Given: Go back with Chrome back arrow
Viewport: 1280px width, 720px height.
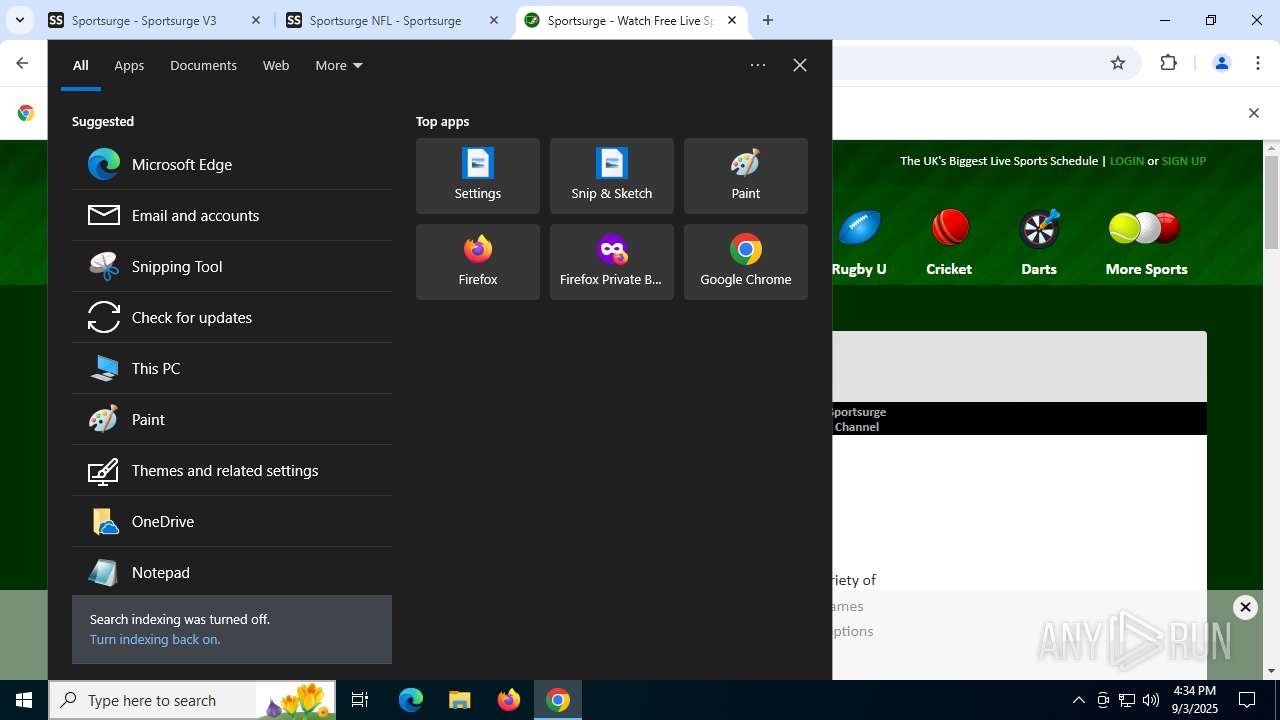Looking at the screenshot, I should [x=22, y=63].
